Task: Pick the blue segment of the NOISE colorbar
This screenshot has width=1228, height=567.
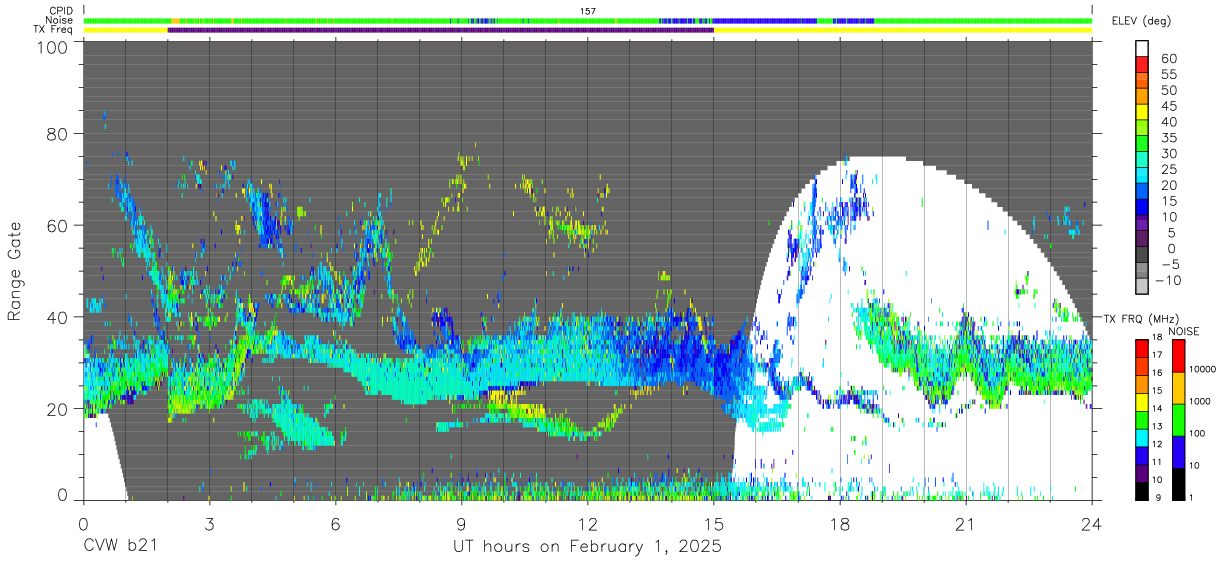Action: pyautogui.click(x=1179, y=452)
